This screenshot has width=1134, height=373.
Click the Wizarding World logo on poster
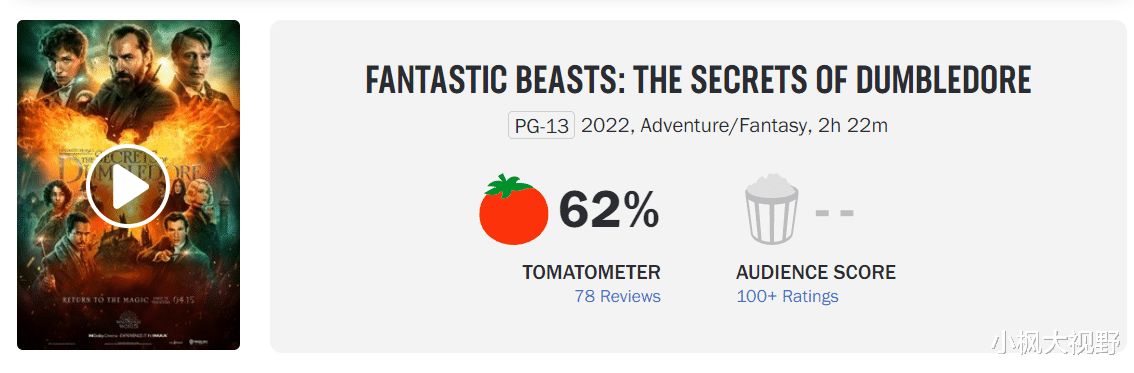click(129, 320)
